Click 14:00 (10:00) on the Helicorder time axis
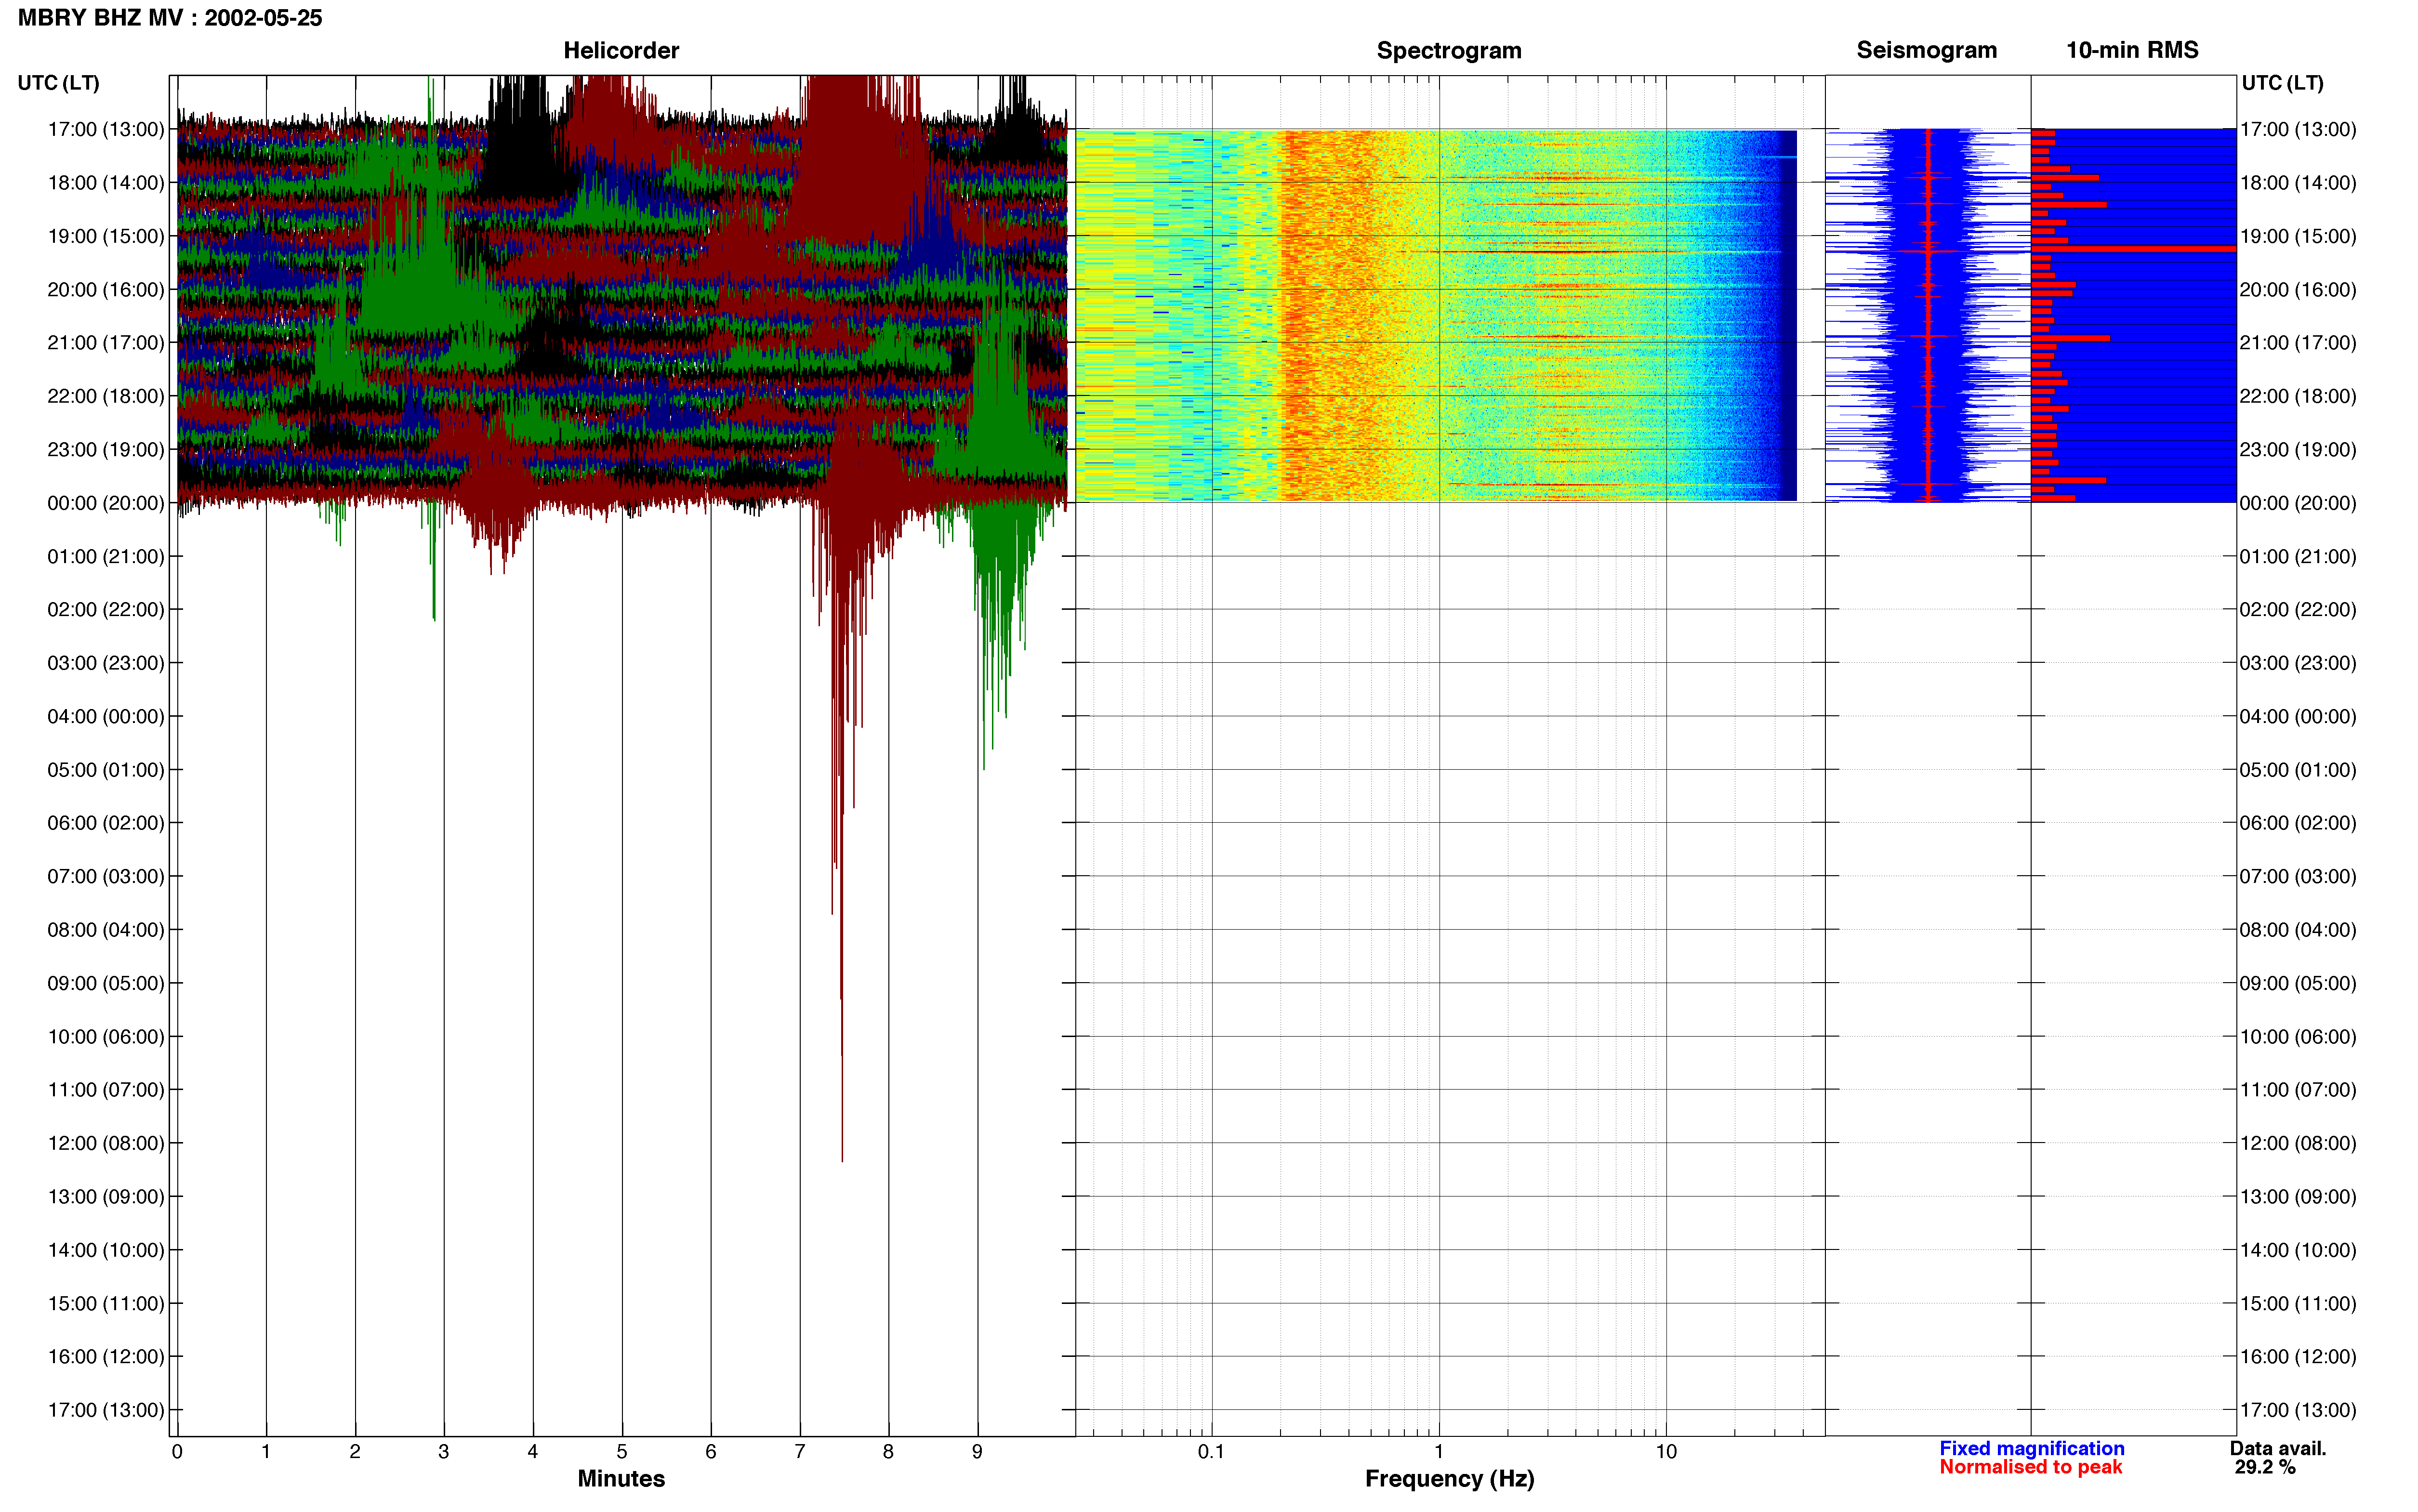 (x=106, y=1250)
